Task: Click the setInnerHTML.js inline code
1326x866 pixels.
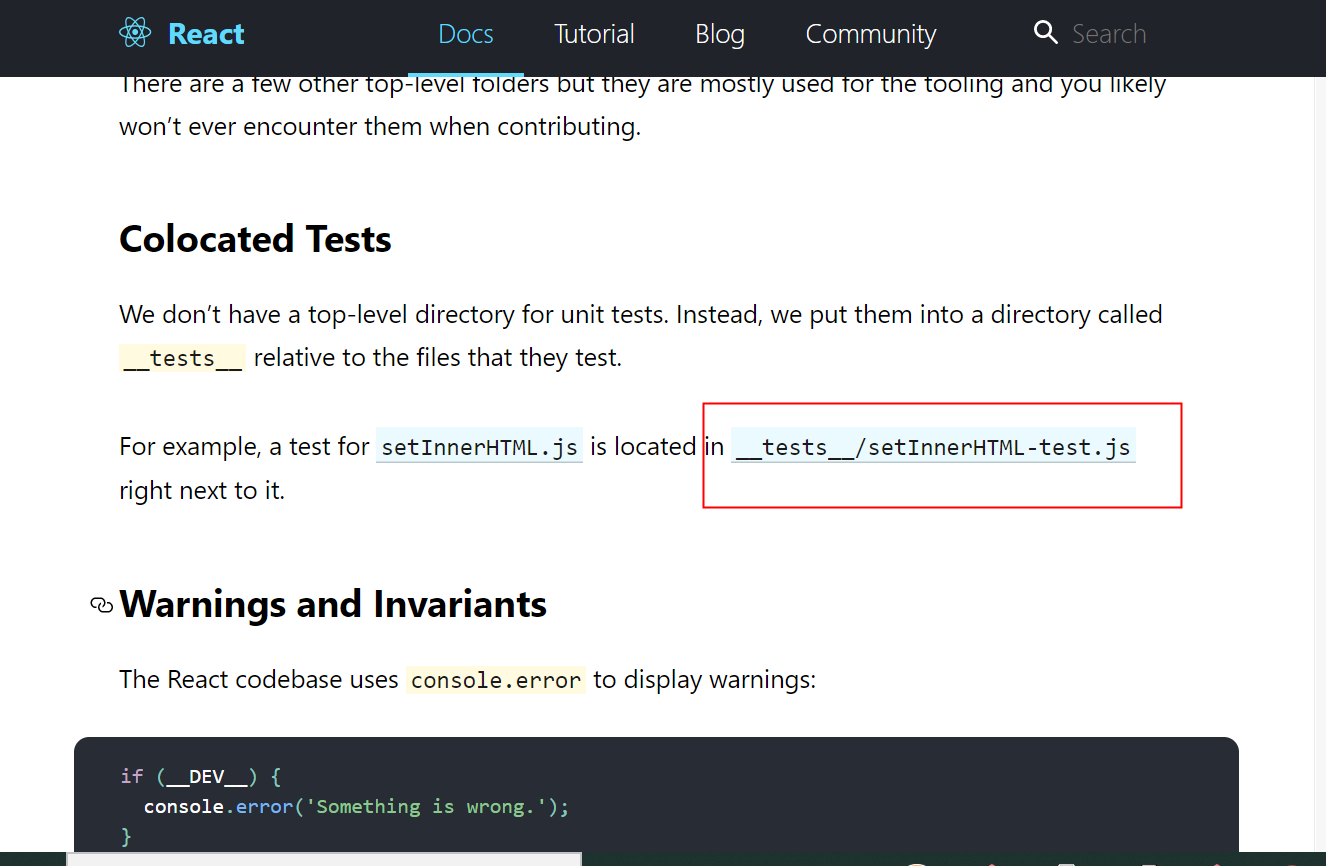Action: tap(480, 447)
